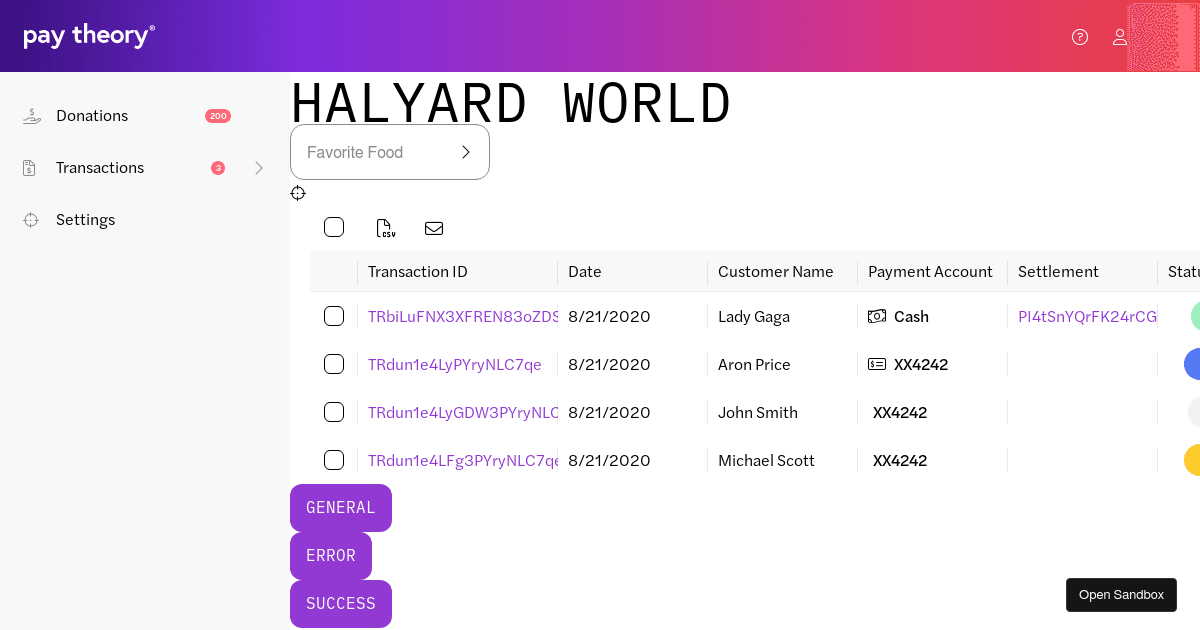Check the select-all checkbox above the table

pyautogui.click(x=334, y=227)
